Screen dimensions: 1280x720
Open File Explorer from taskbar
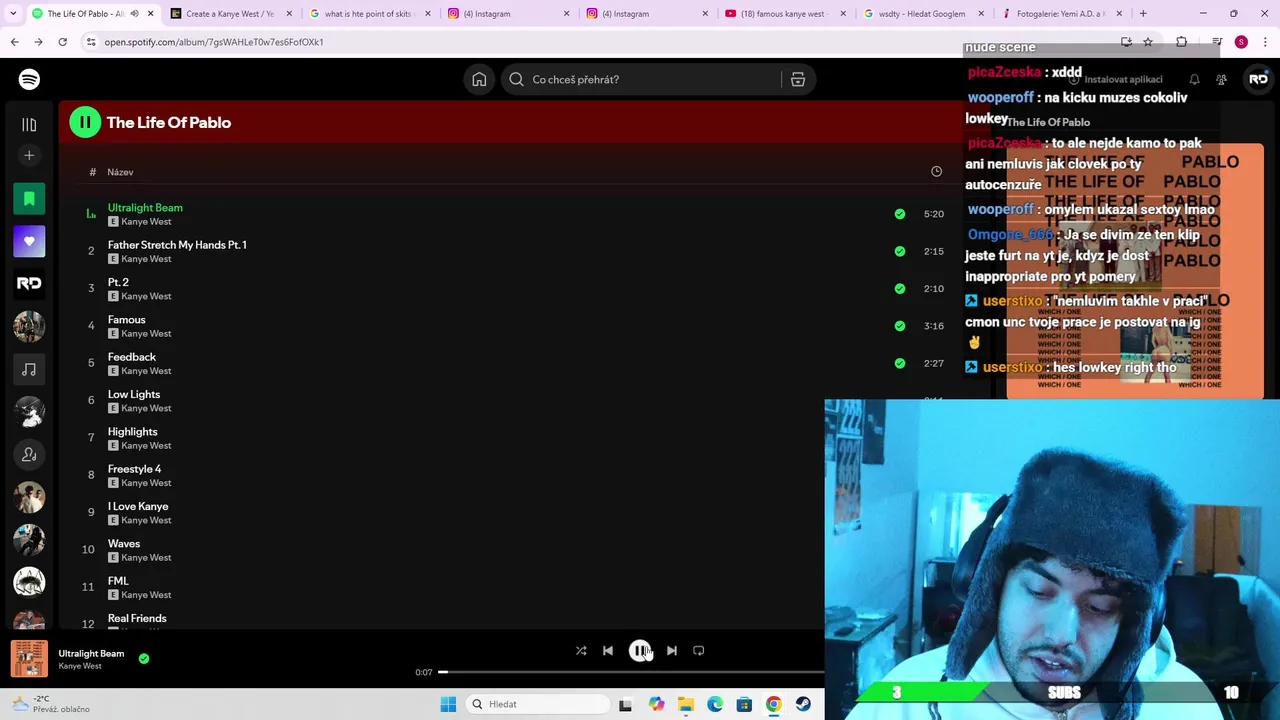point(685,704)
